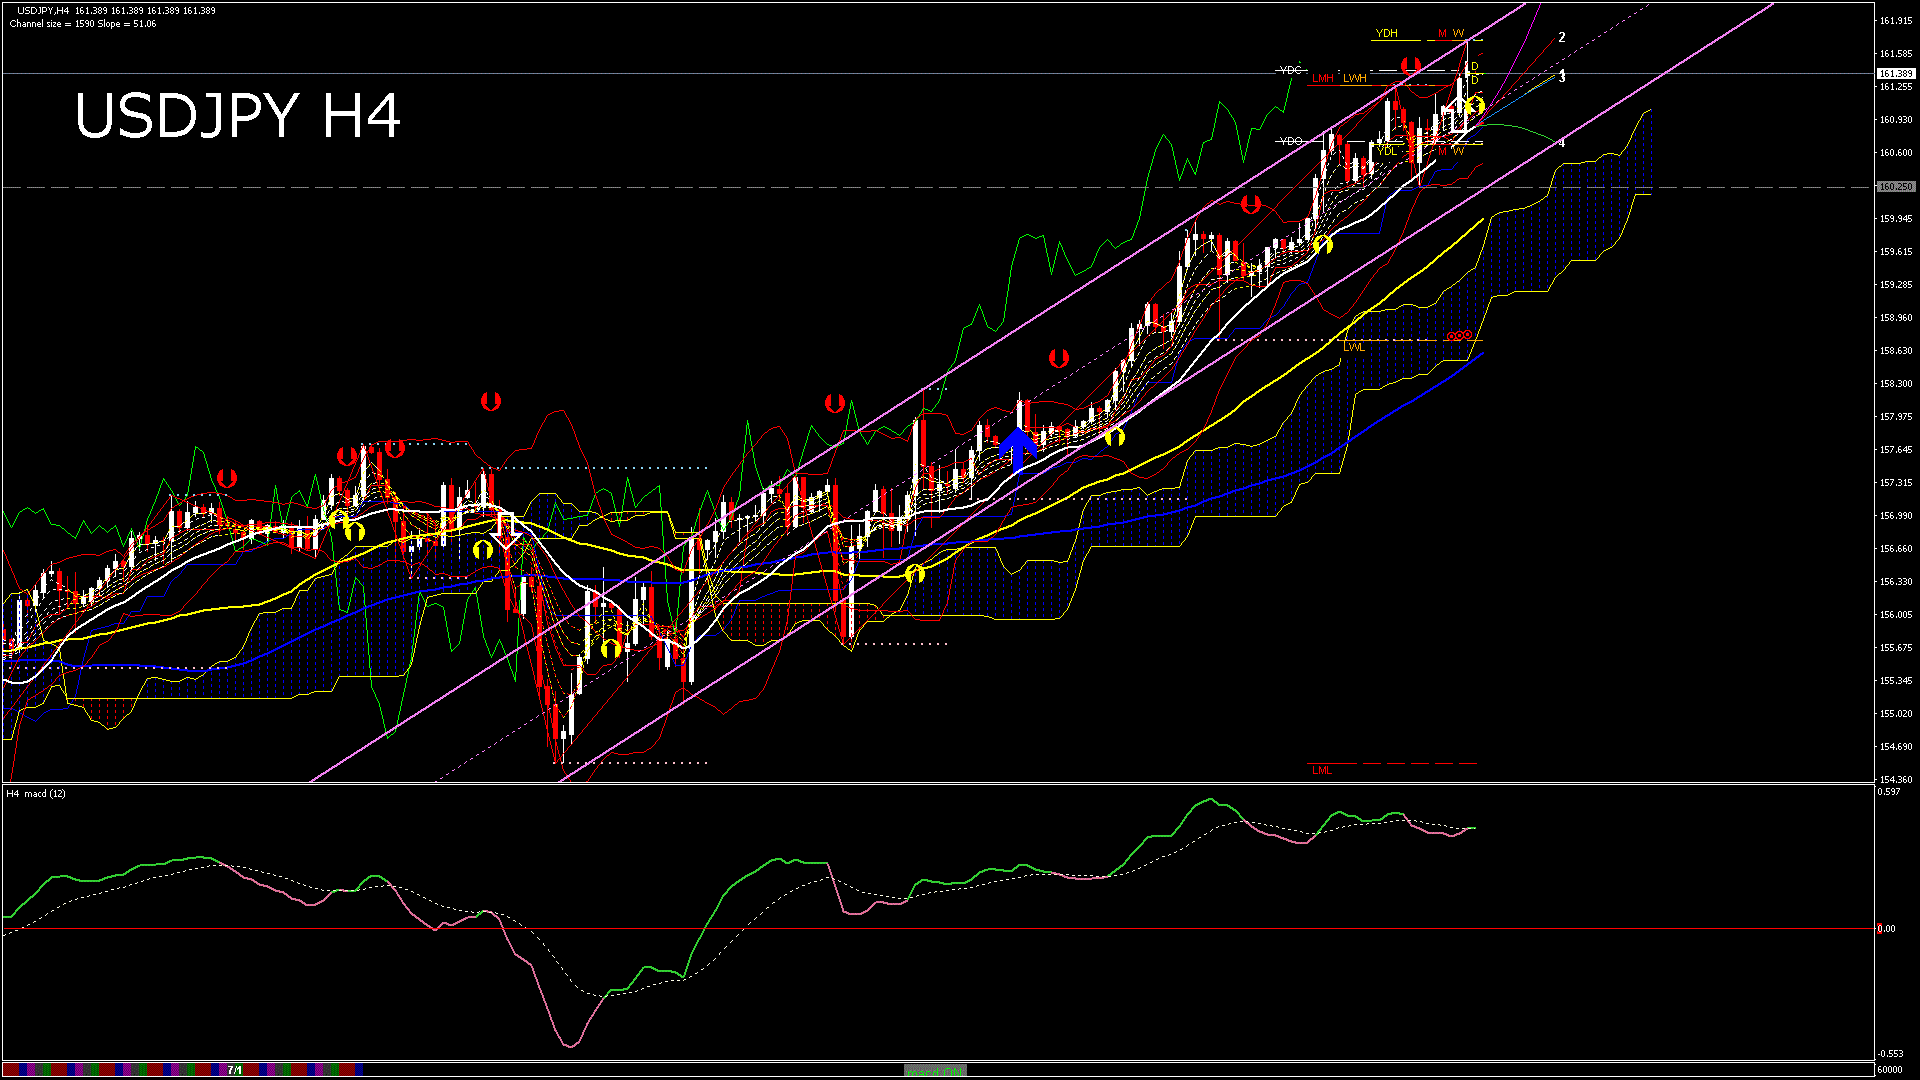Click the 7/1 date marker in bottom bar
This screenshot has width=1920, height=1080.
235,1070
